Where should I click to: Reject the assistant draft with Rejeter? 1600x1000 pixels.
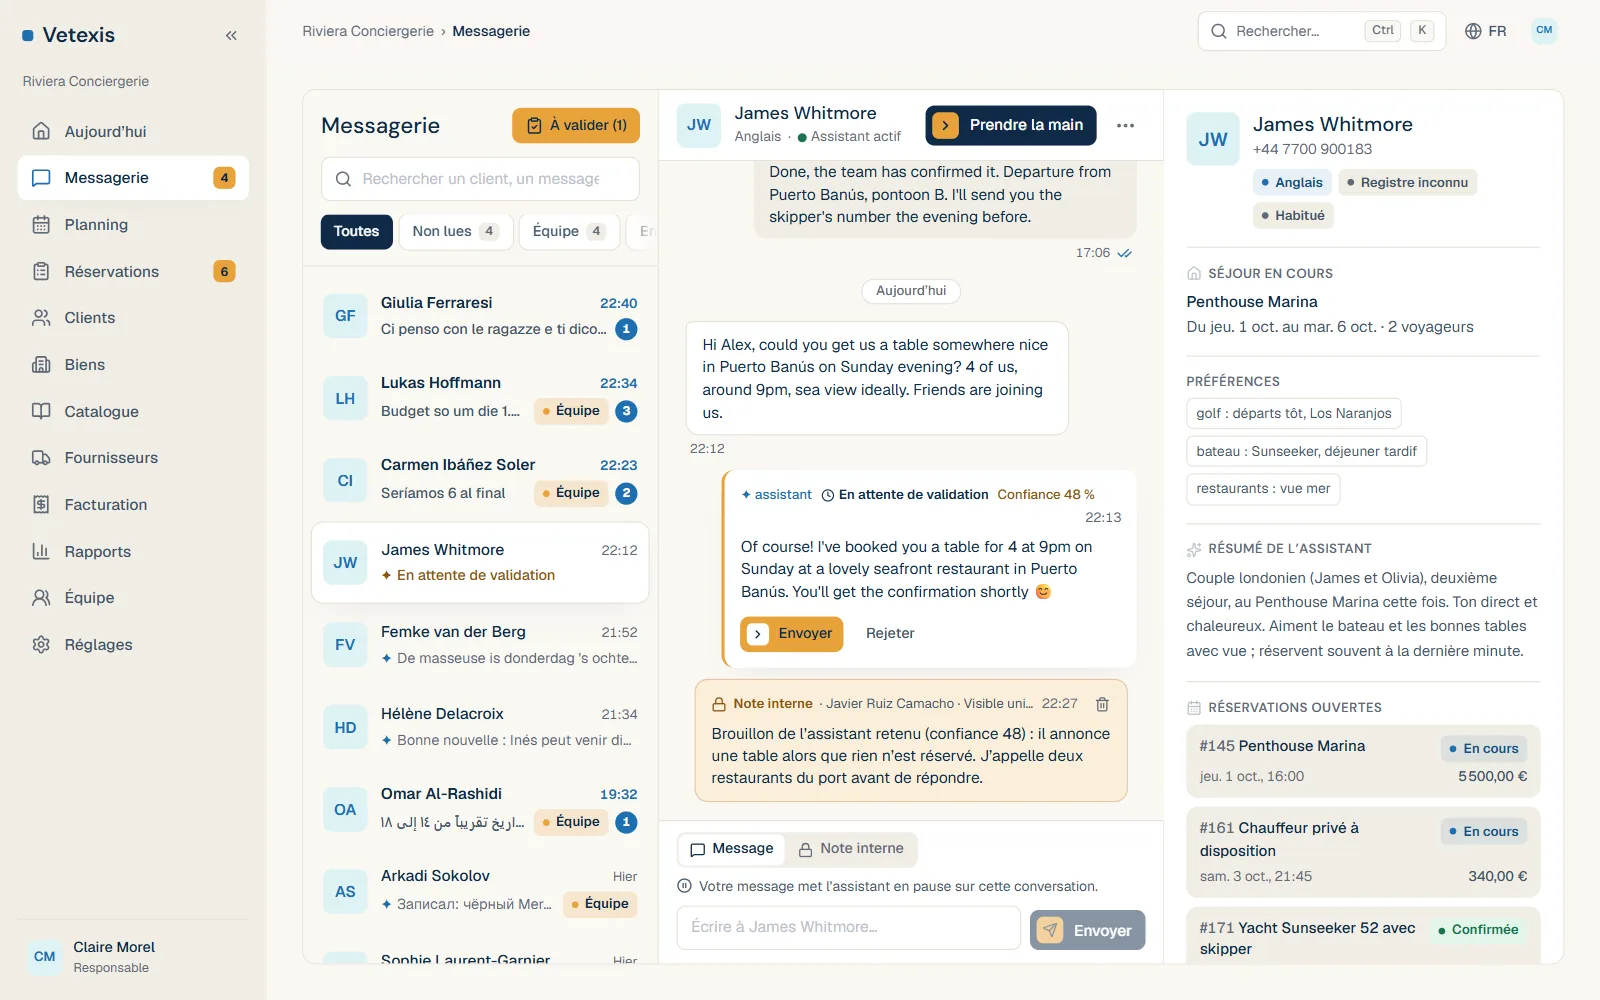pos(890,634)
